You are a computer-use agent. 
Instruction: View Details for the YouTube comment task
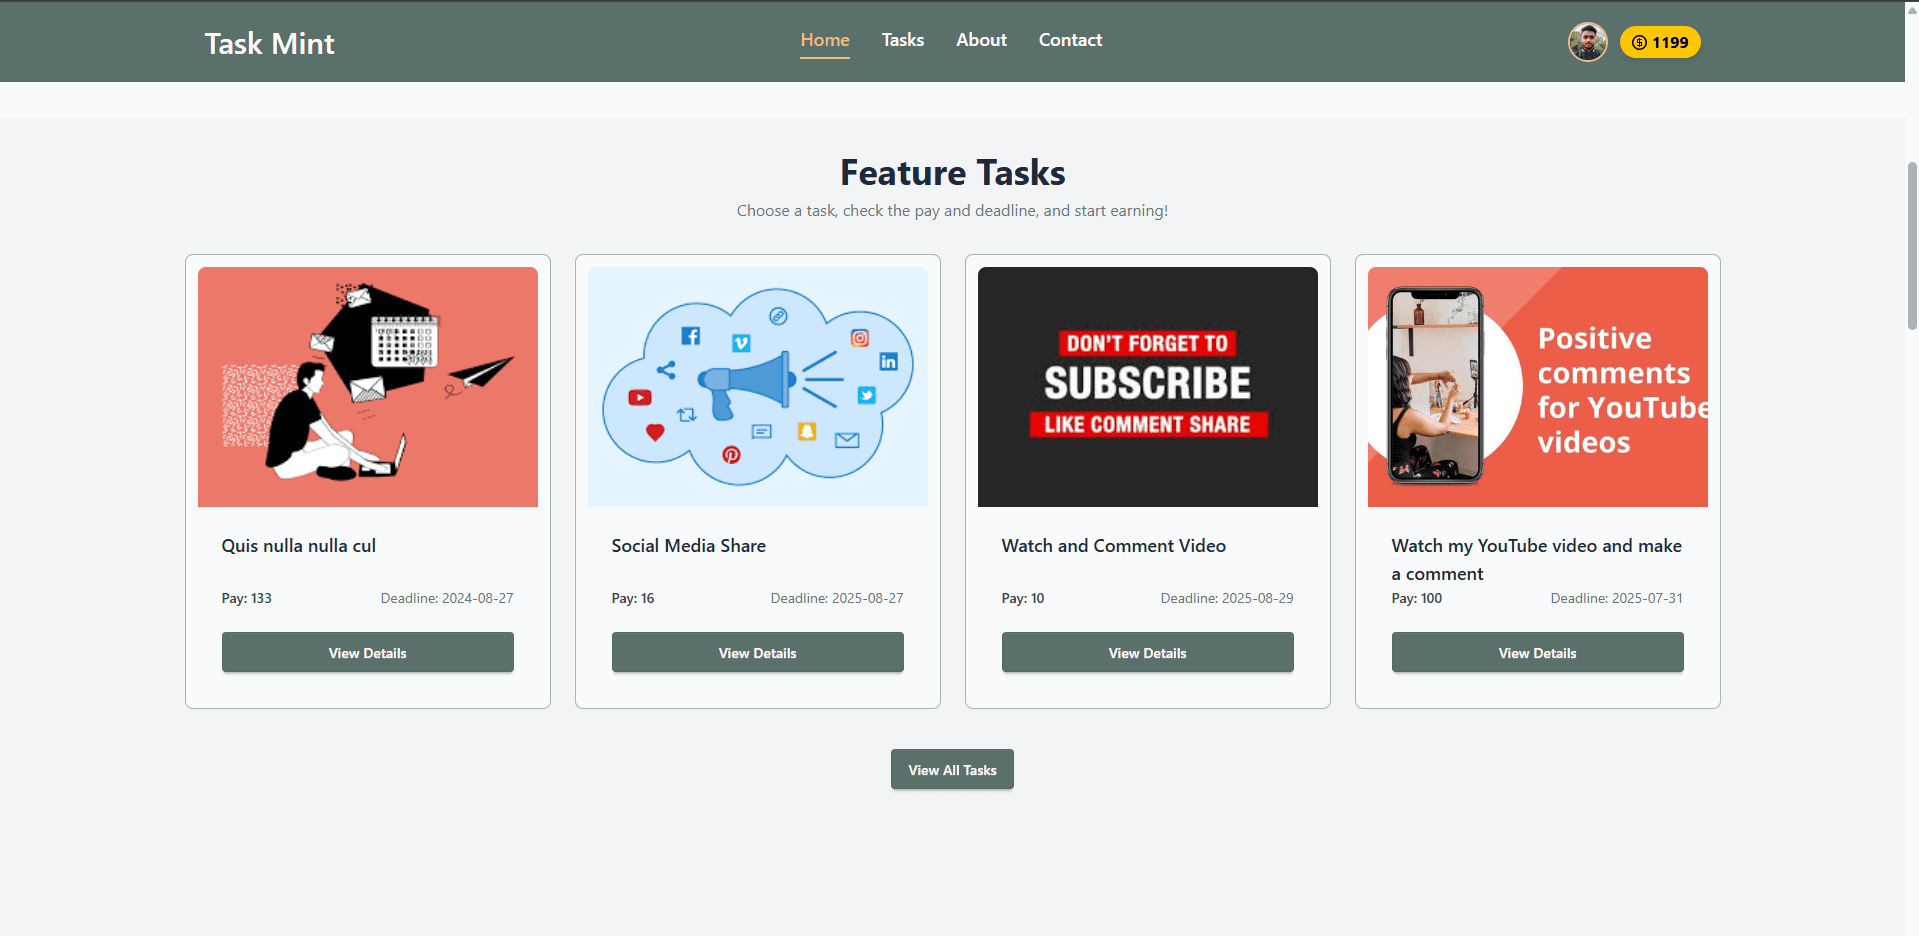click(x=1537, y=652)
